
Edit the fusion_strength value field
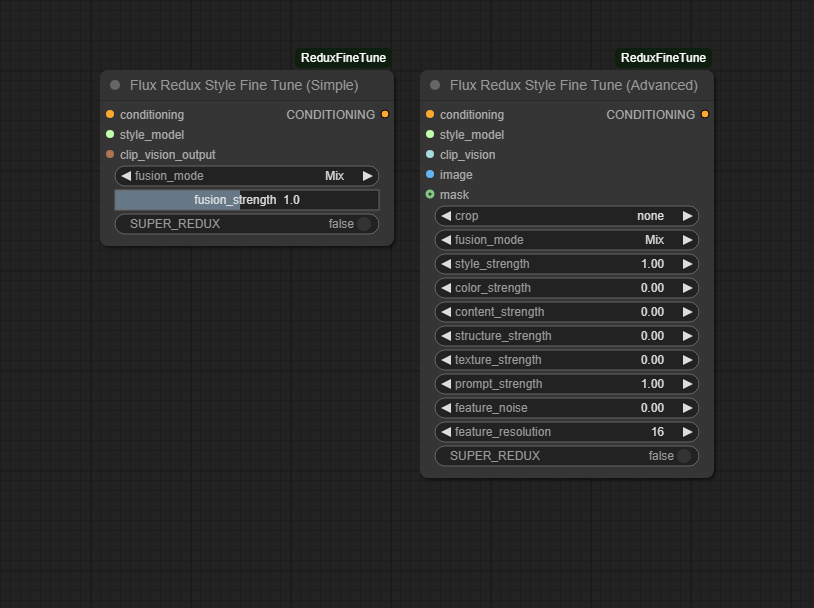pos(246,200)
